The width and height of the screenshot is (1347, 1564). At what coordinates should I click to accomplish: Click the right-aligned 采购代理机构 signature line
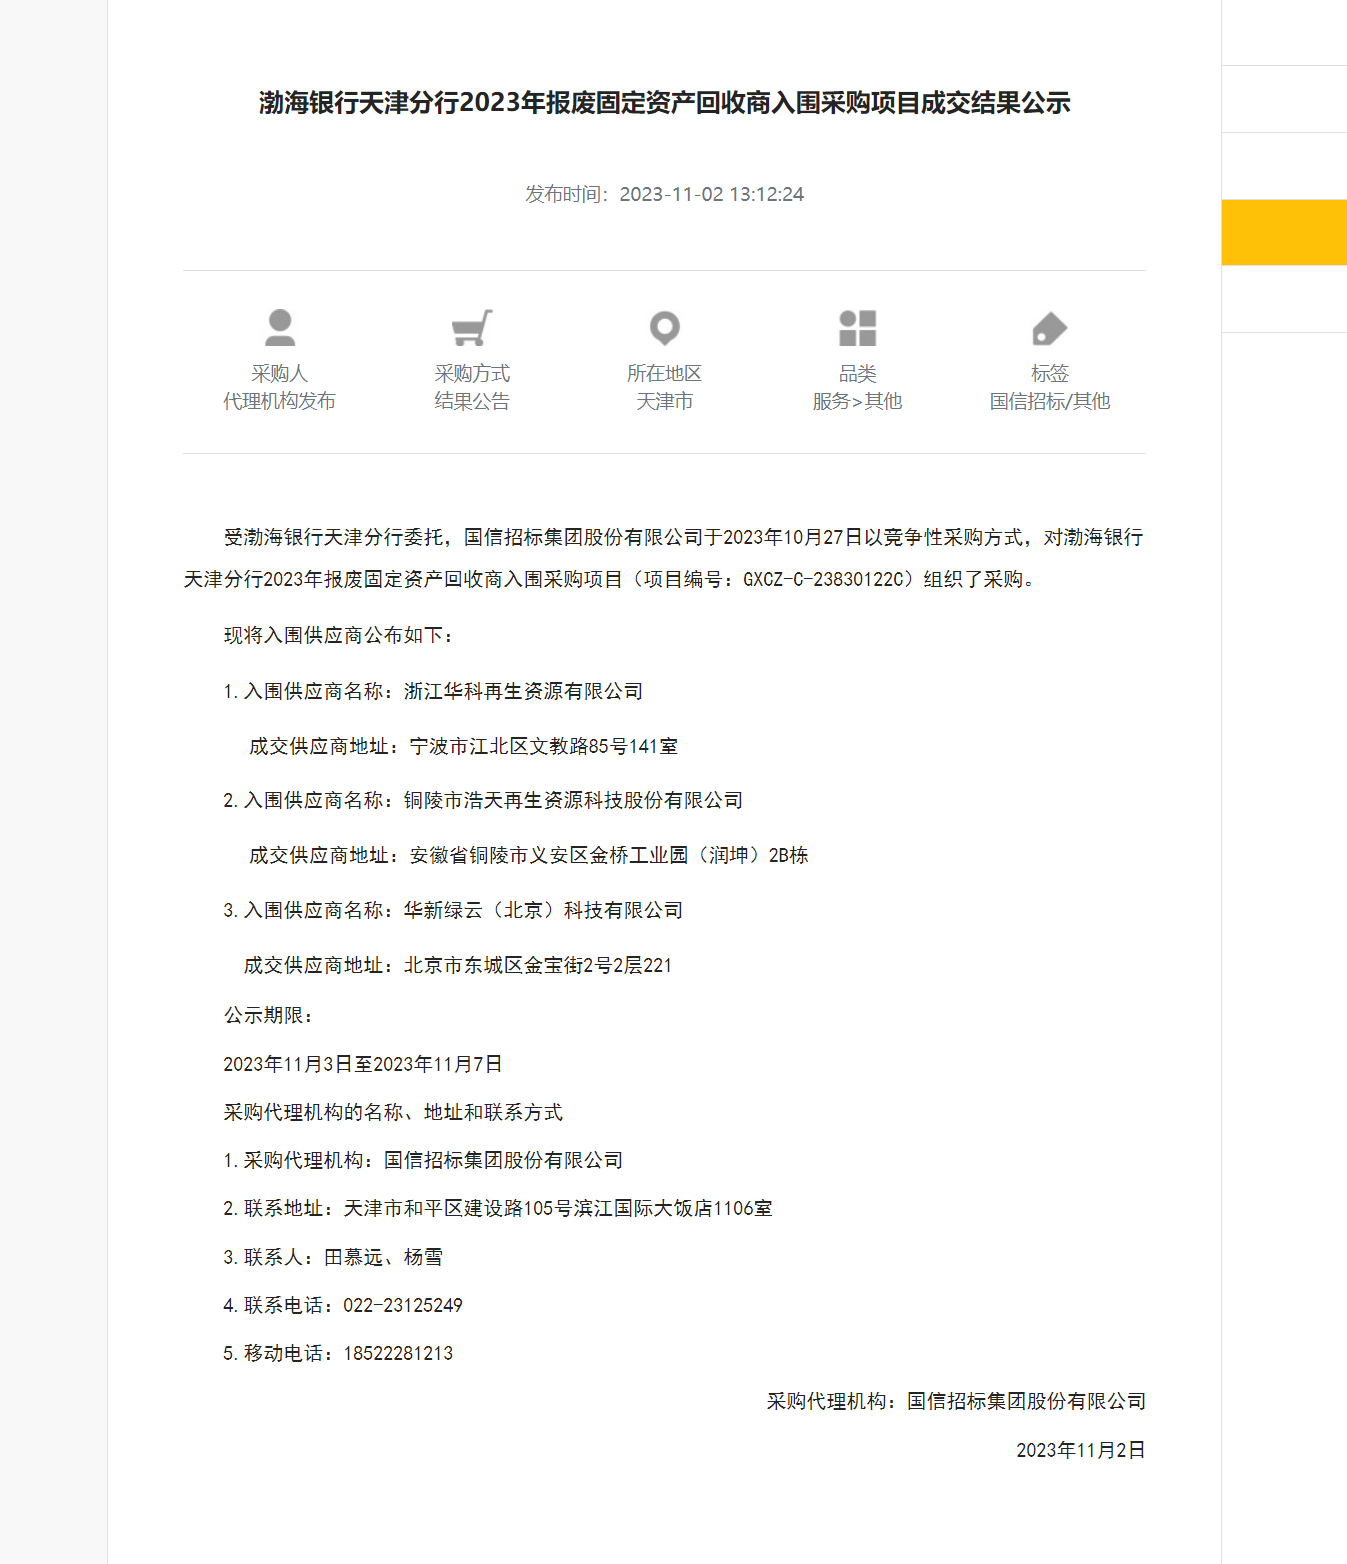click(956, 1401)
